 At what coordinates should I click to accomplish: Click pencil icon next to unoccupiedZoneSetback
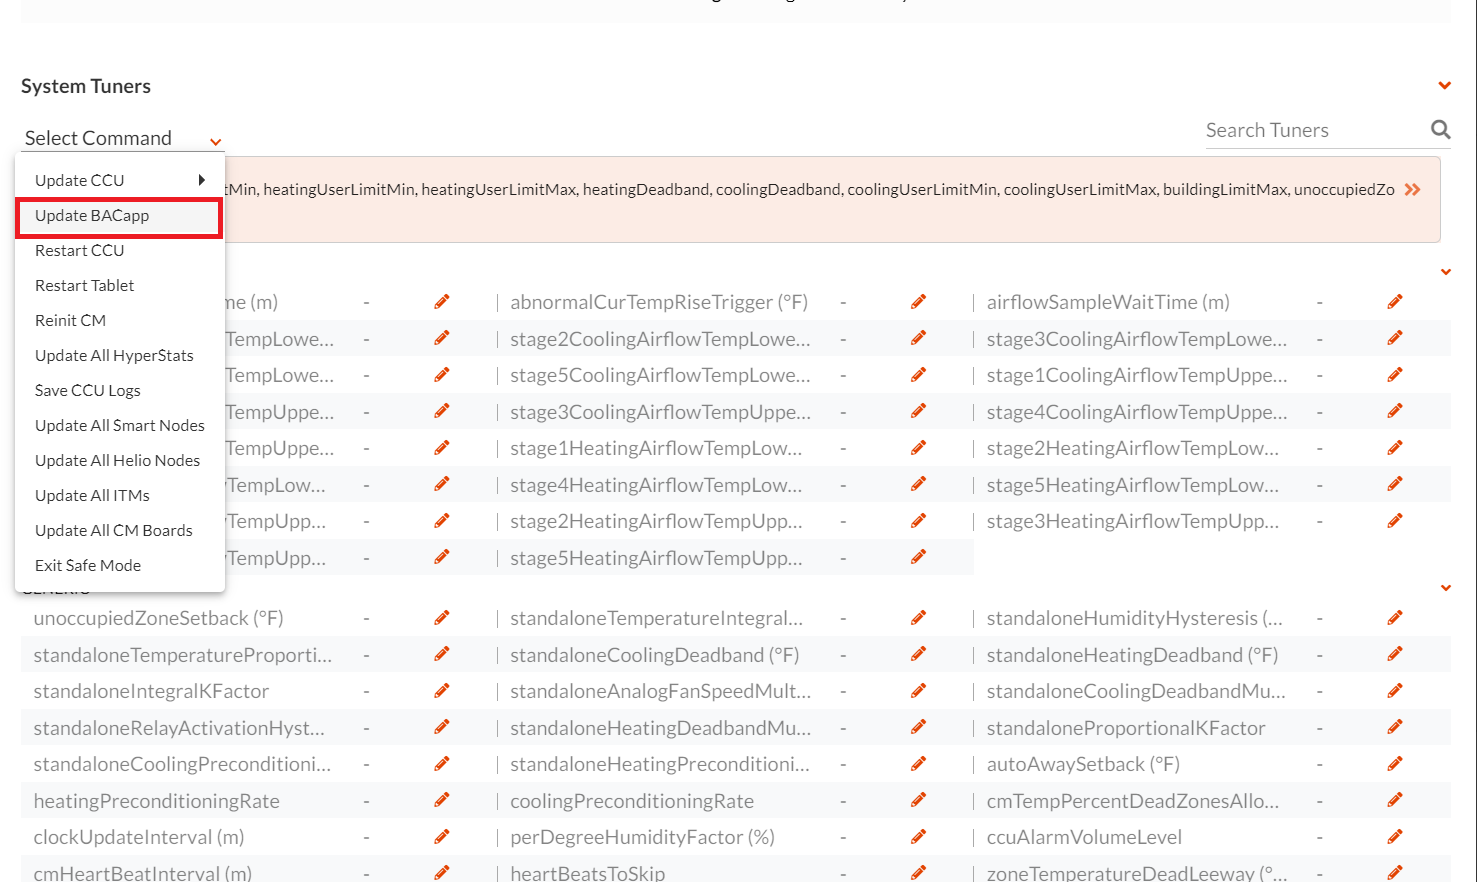click(x=441, y=618)
